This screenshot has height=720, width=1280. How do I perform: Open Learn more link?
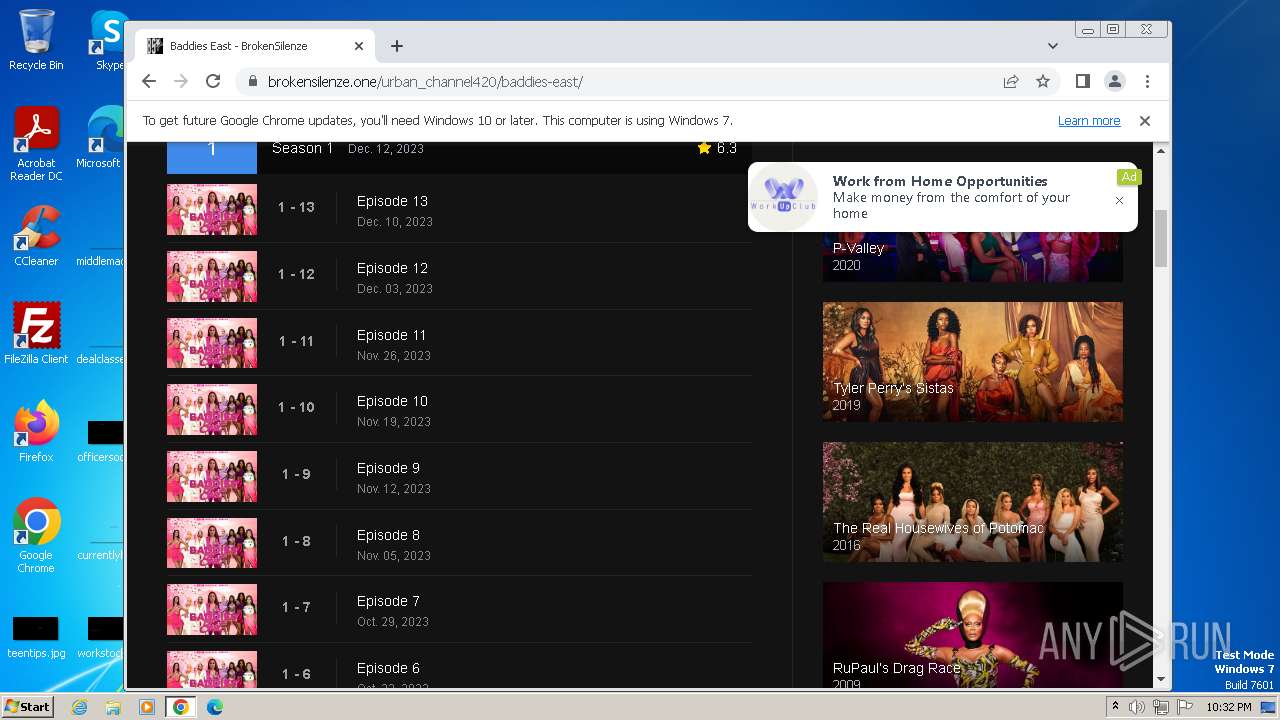click(x=1089, y=121)
